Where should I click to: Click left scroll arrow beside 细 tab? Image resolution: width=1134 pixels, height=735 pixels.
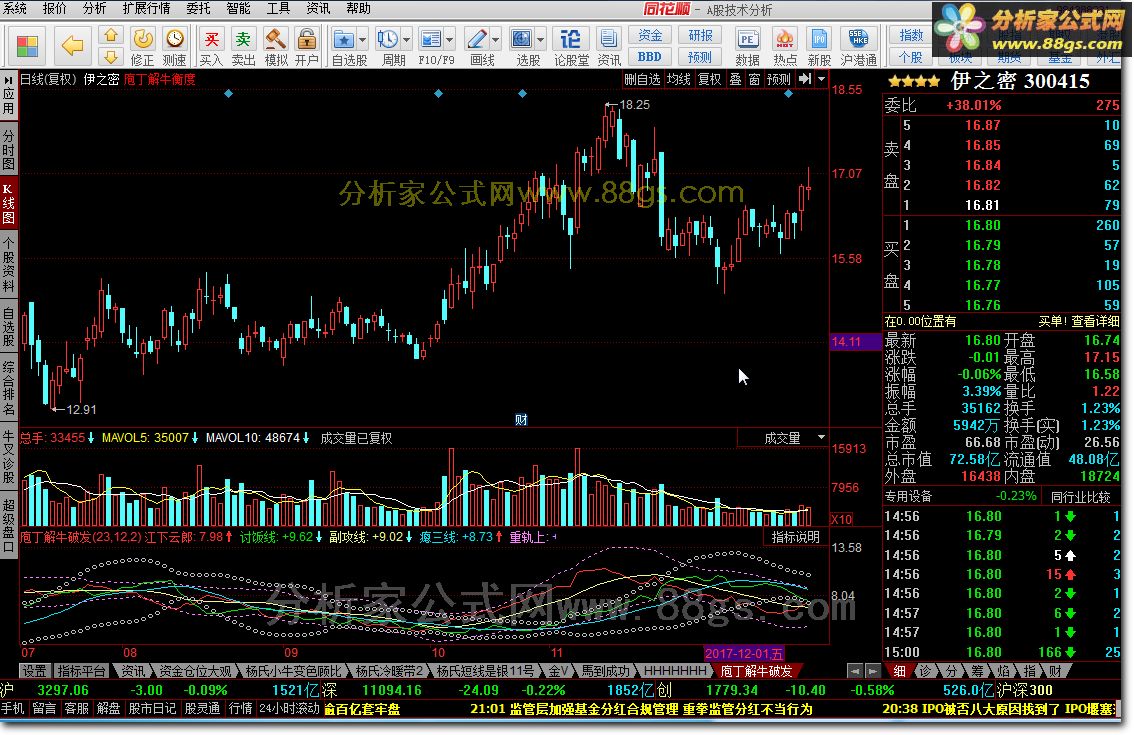pos(856,671)
